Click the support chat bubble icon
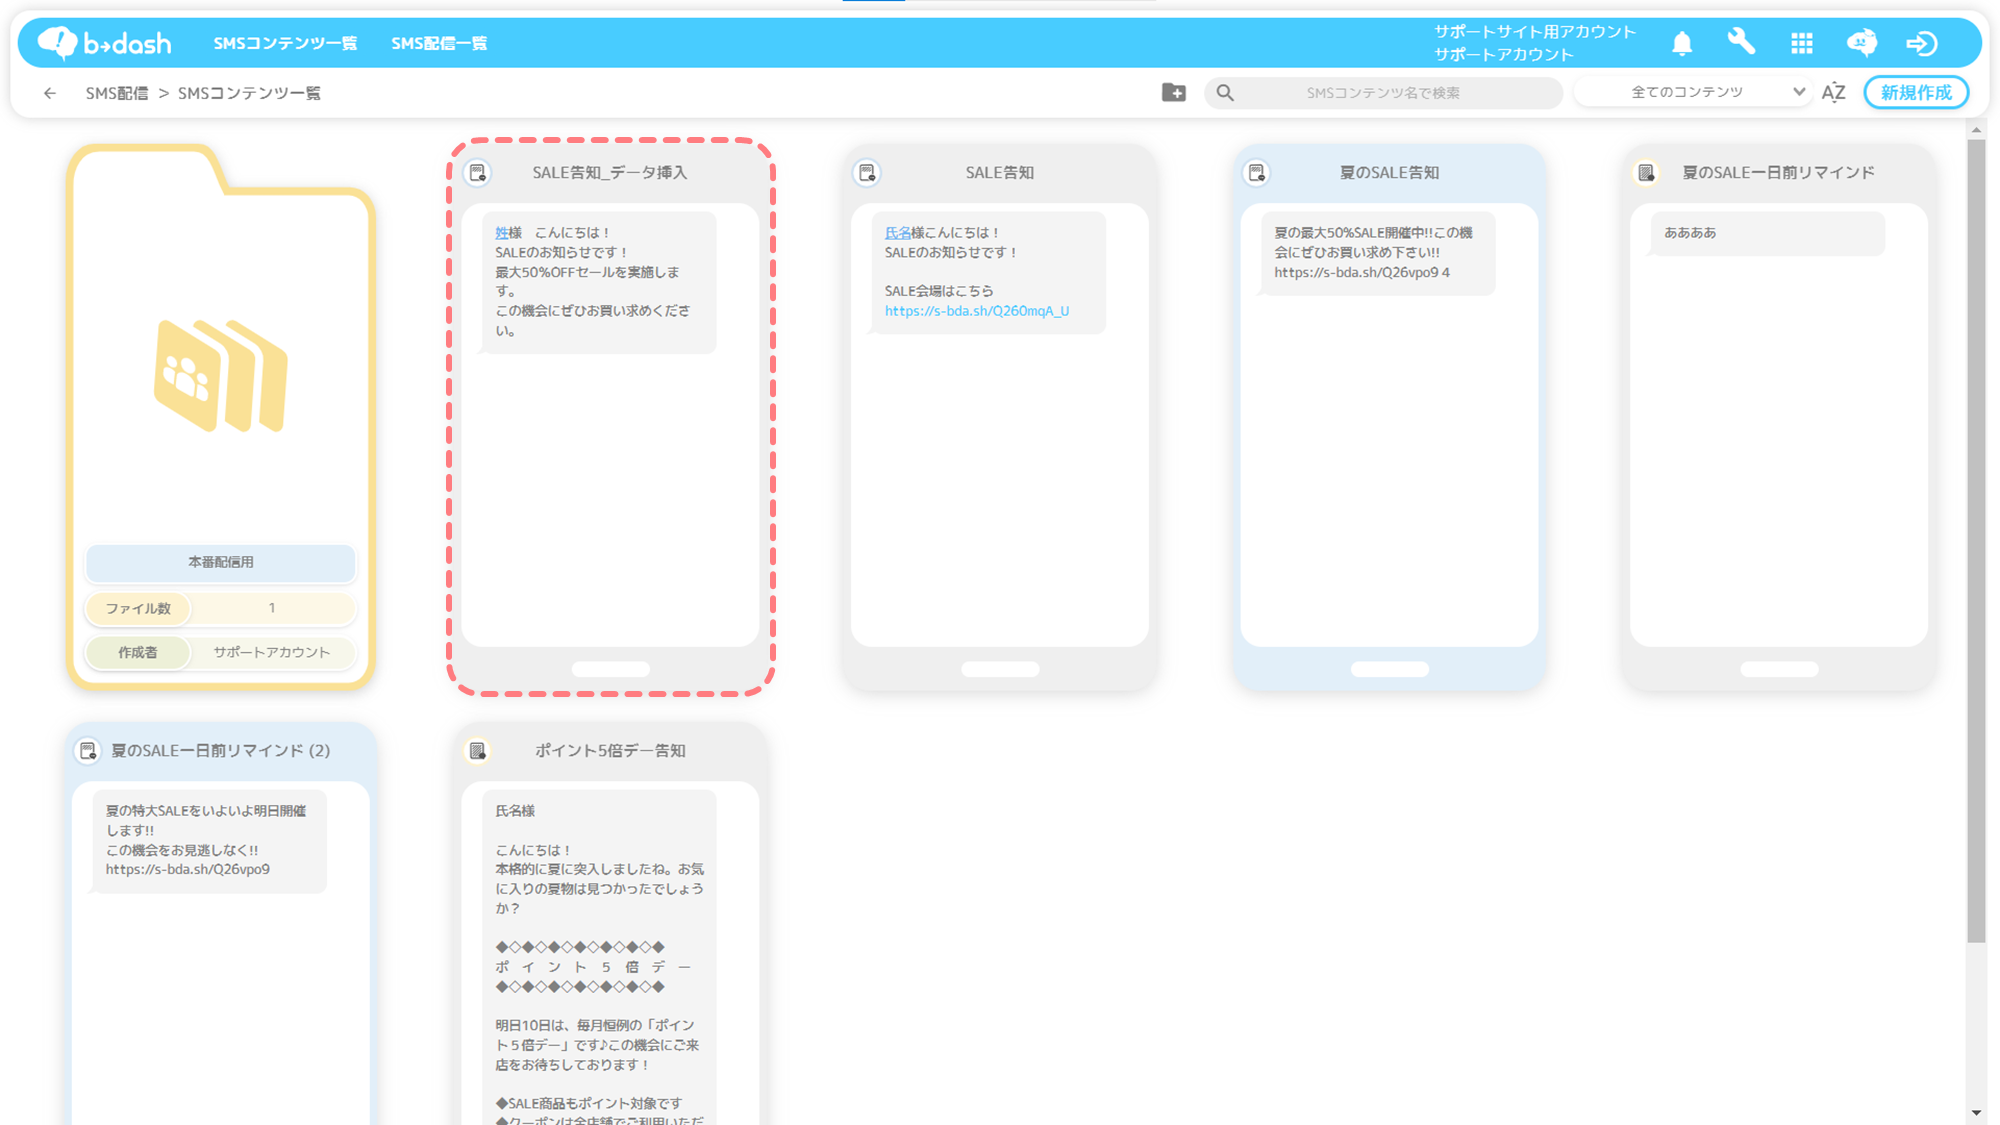2000x1125 pixels. click(x=1861, y=43)
